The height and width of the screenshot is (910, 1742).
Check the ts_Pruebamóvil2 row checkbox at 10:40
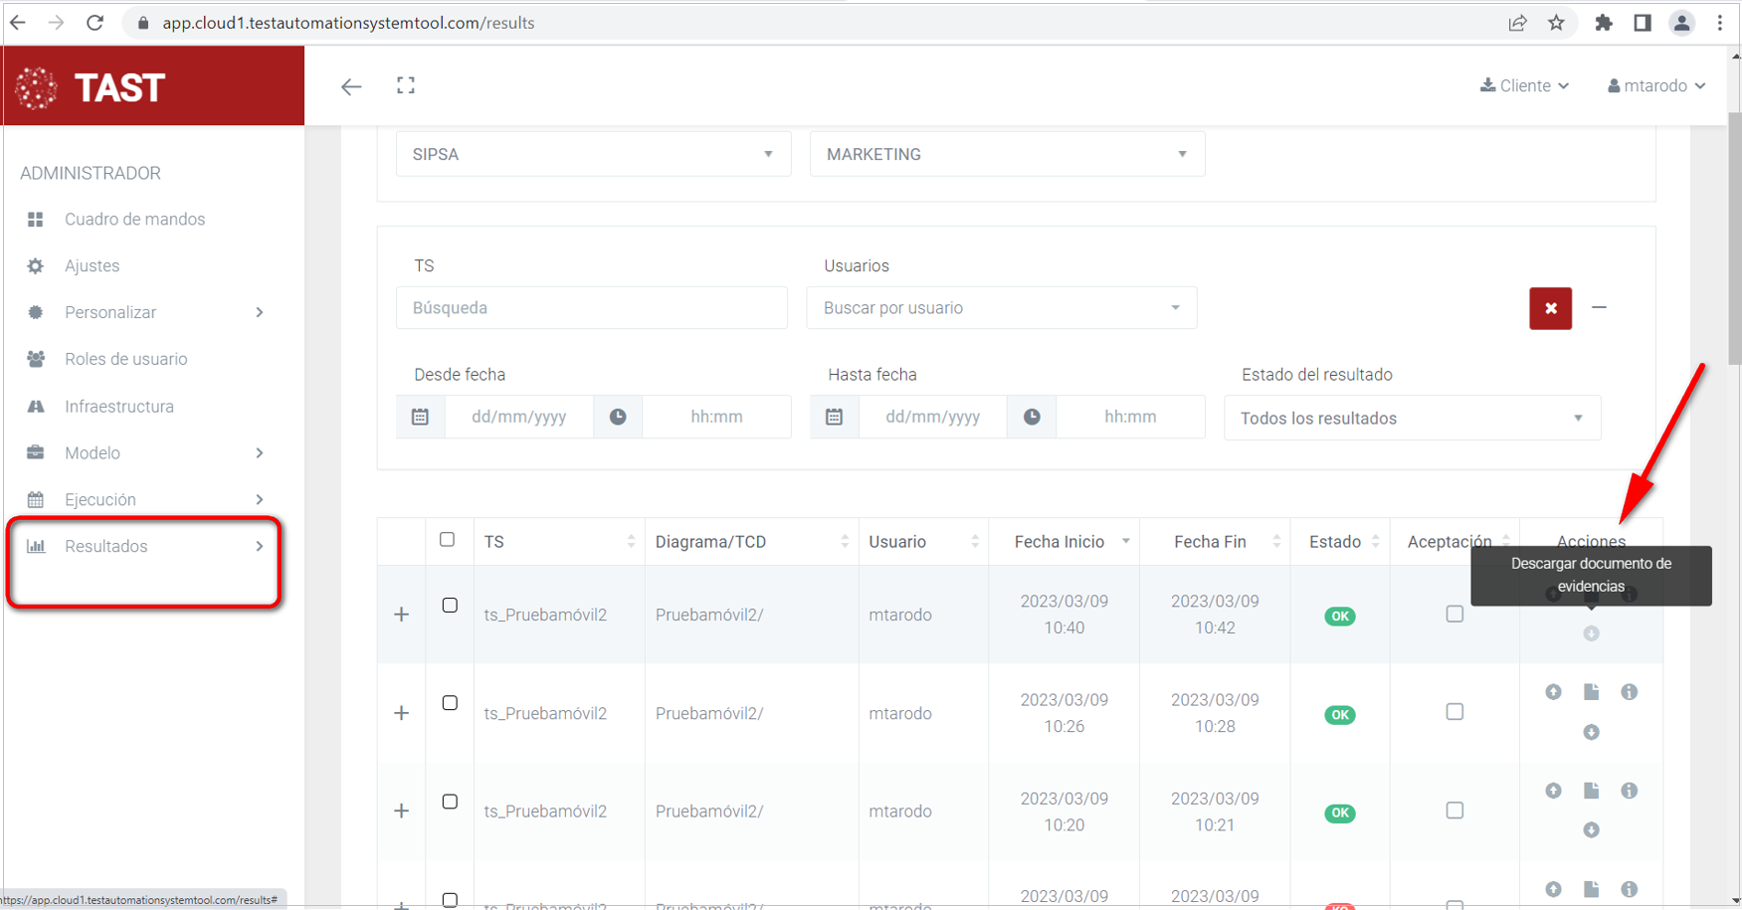450,606
